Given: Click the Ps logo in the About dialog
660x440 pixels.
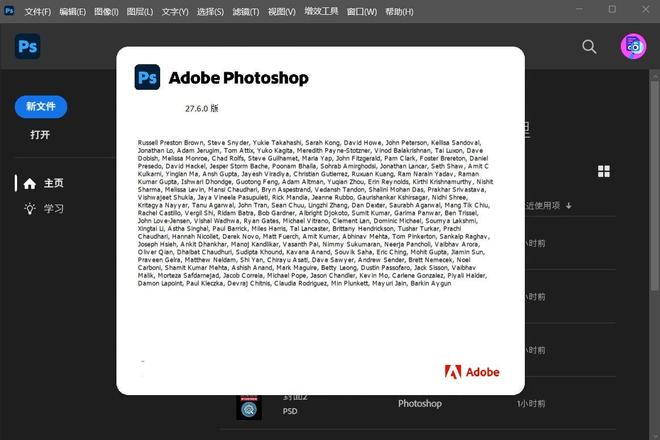Looking at the screenshot, I should tap(147, 77).
